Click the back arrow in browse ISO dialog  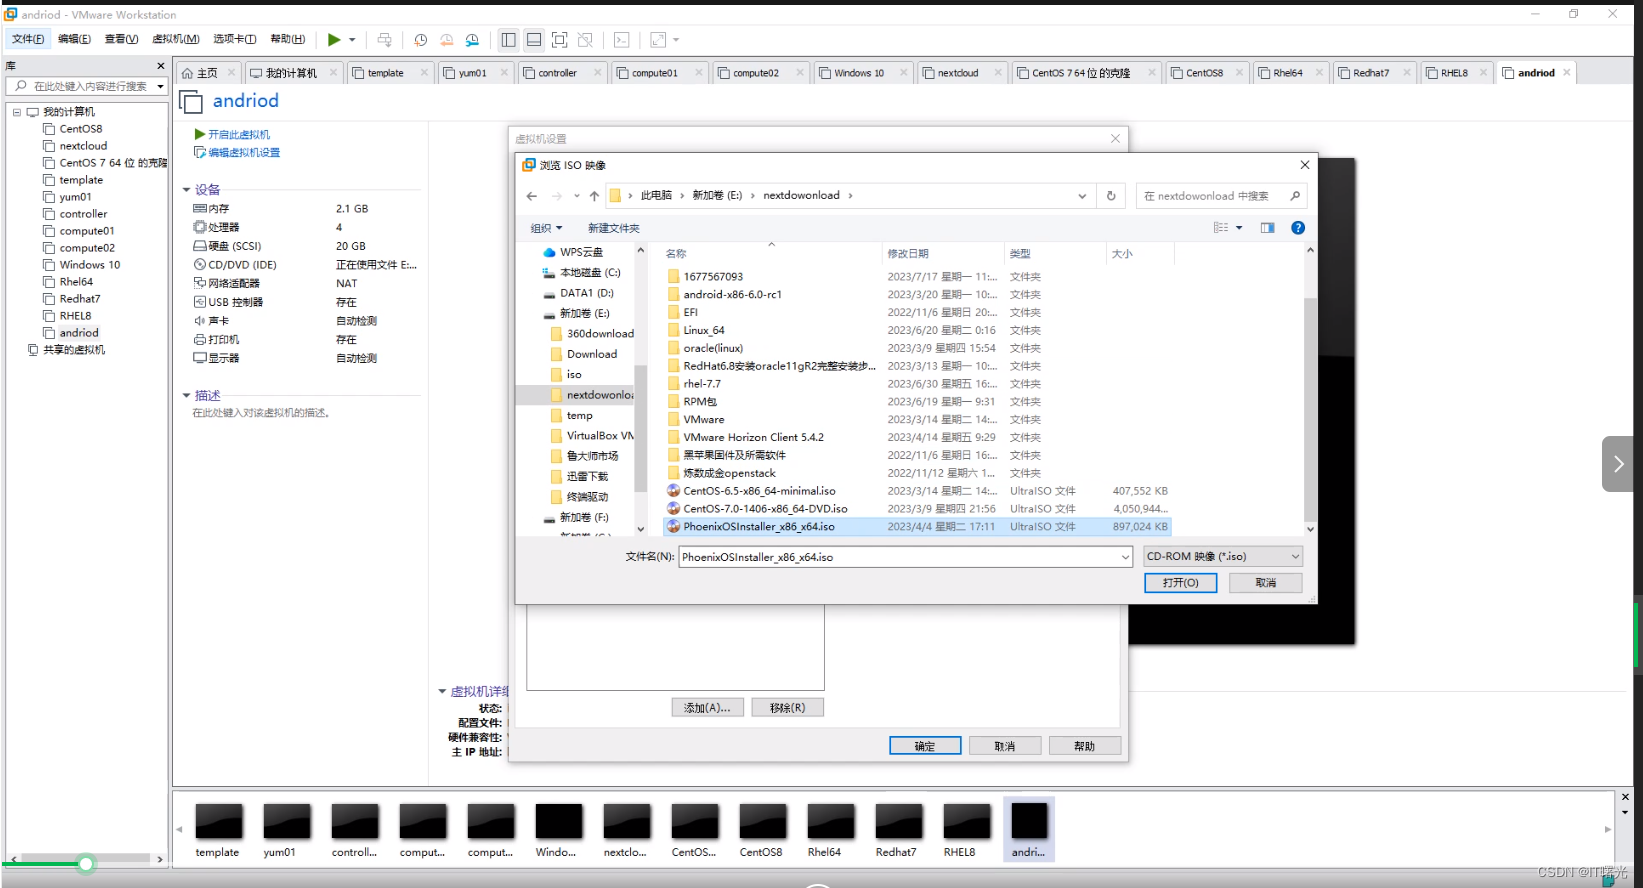coord(532,196)
